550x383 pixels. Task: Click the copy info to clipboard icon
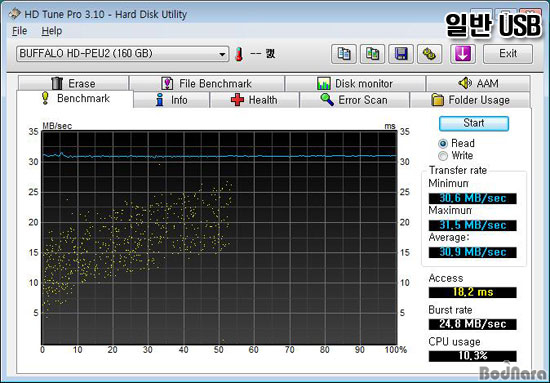[x=344, y=54]
